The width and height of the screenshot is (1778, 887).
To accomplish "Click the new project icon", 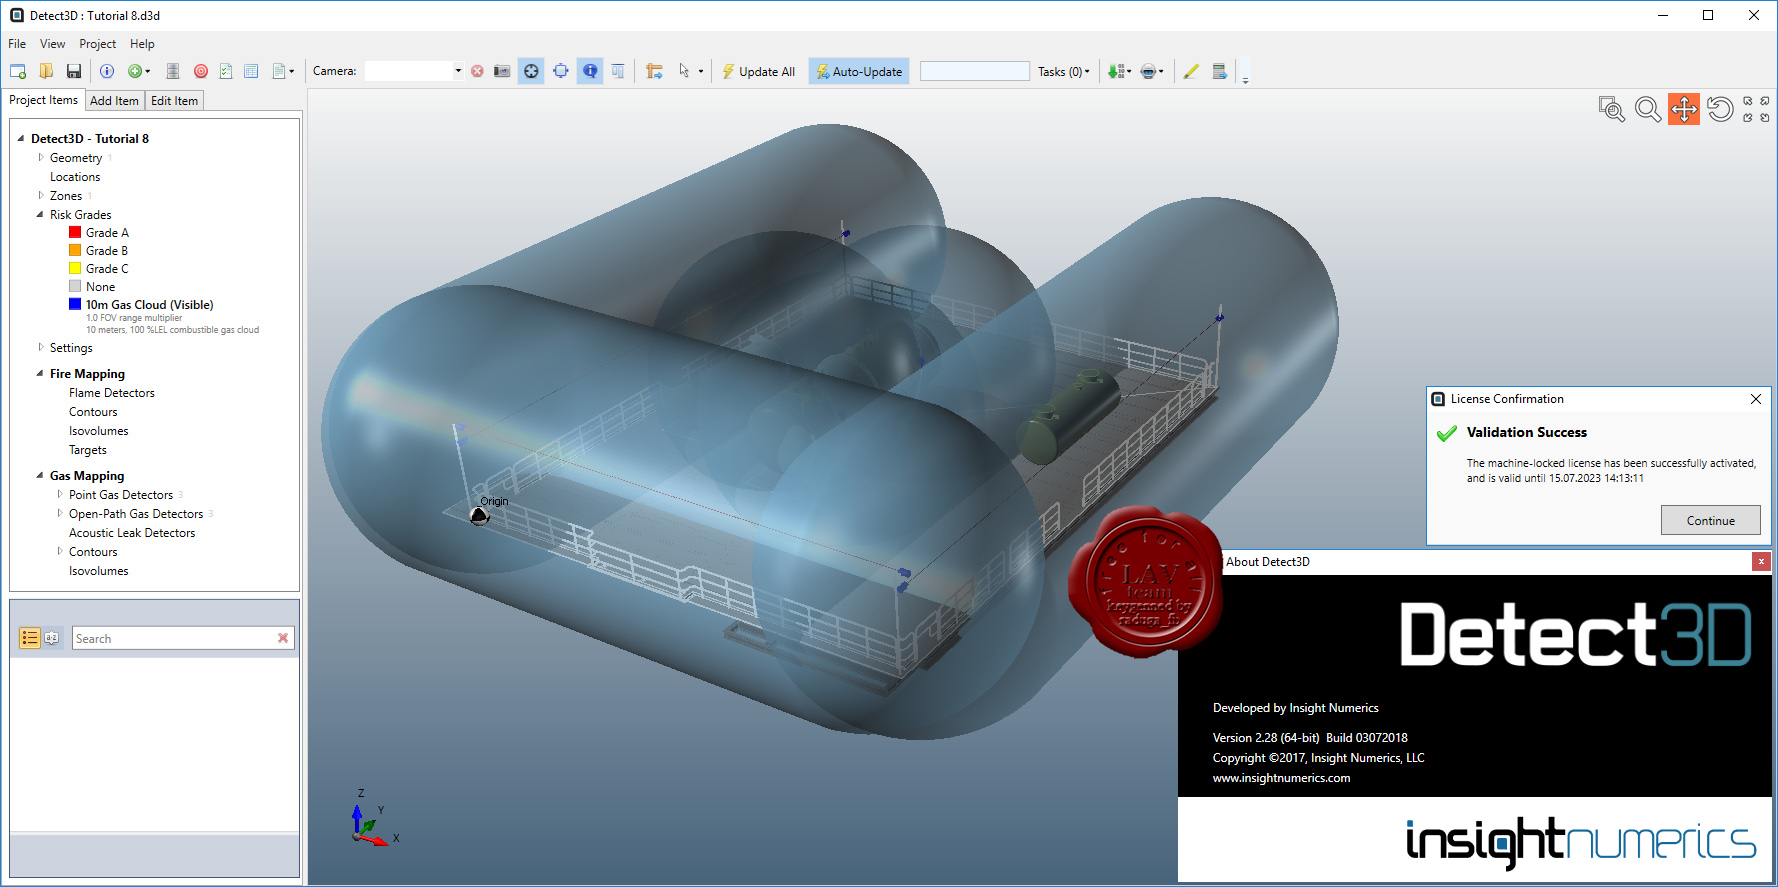I will click(18, 71).
